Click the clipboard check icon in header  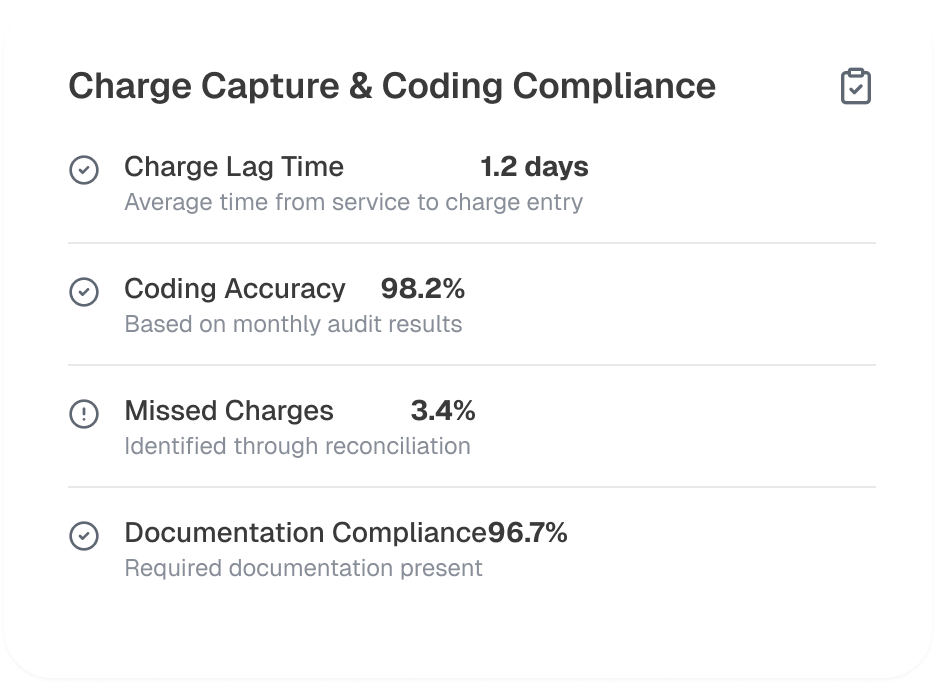[855, 86]
